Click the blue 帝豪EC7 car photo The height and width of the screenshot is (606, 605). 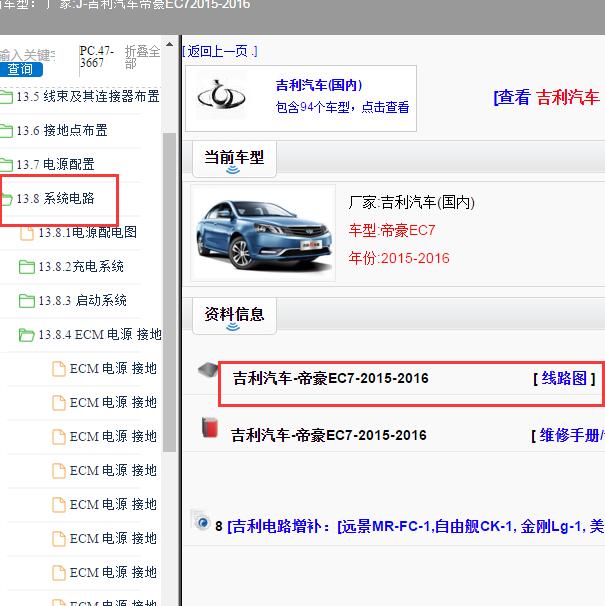(x=264, y=233)
